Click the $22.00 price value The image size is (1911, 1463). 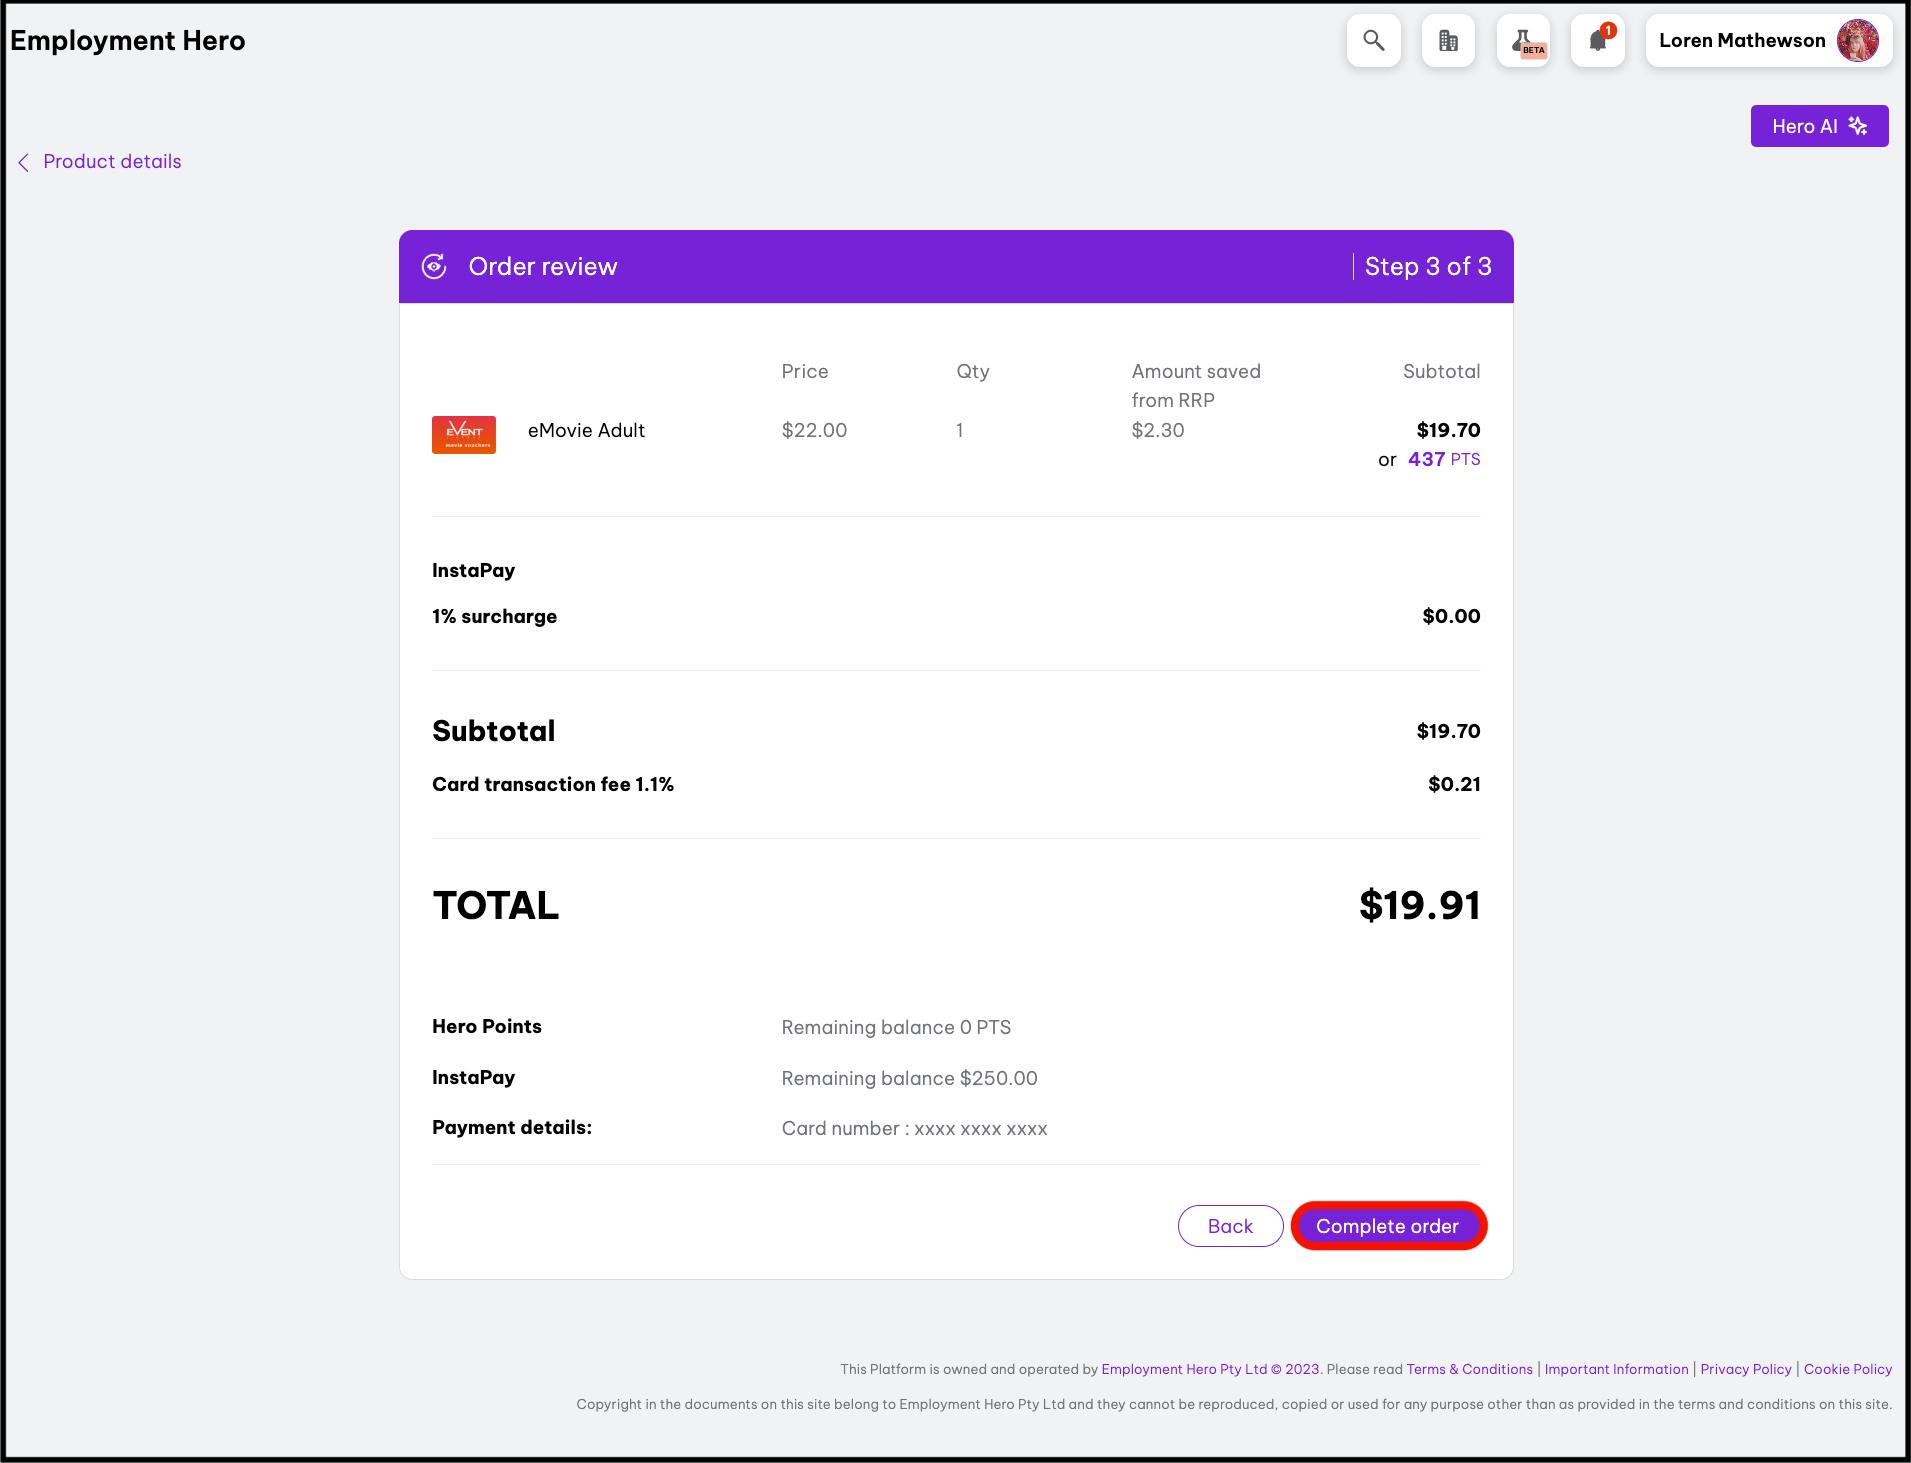(x=814, y=430)
